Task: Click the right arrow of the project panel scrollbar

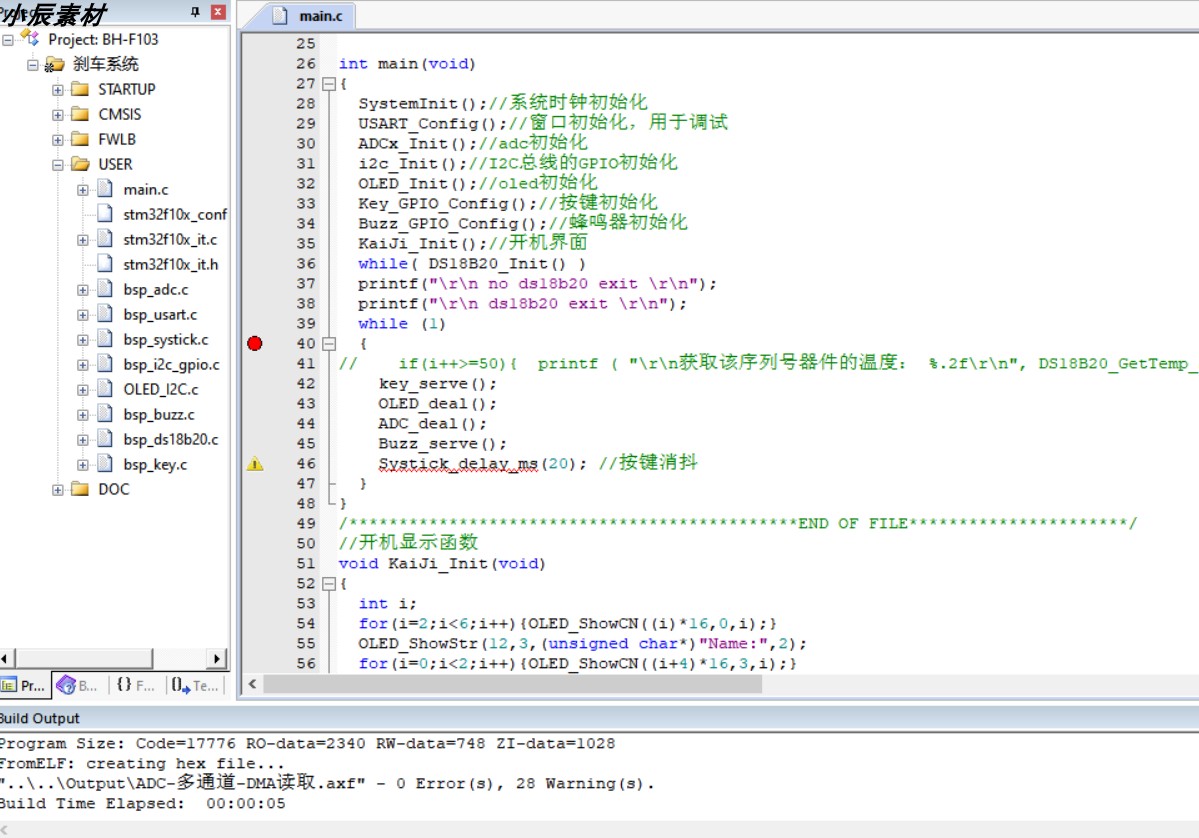Action: point(217,658)
